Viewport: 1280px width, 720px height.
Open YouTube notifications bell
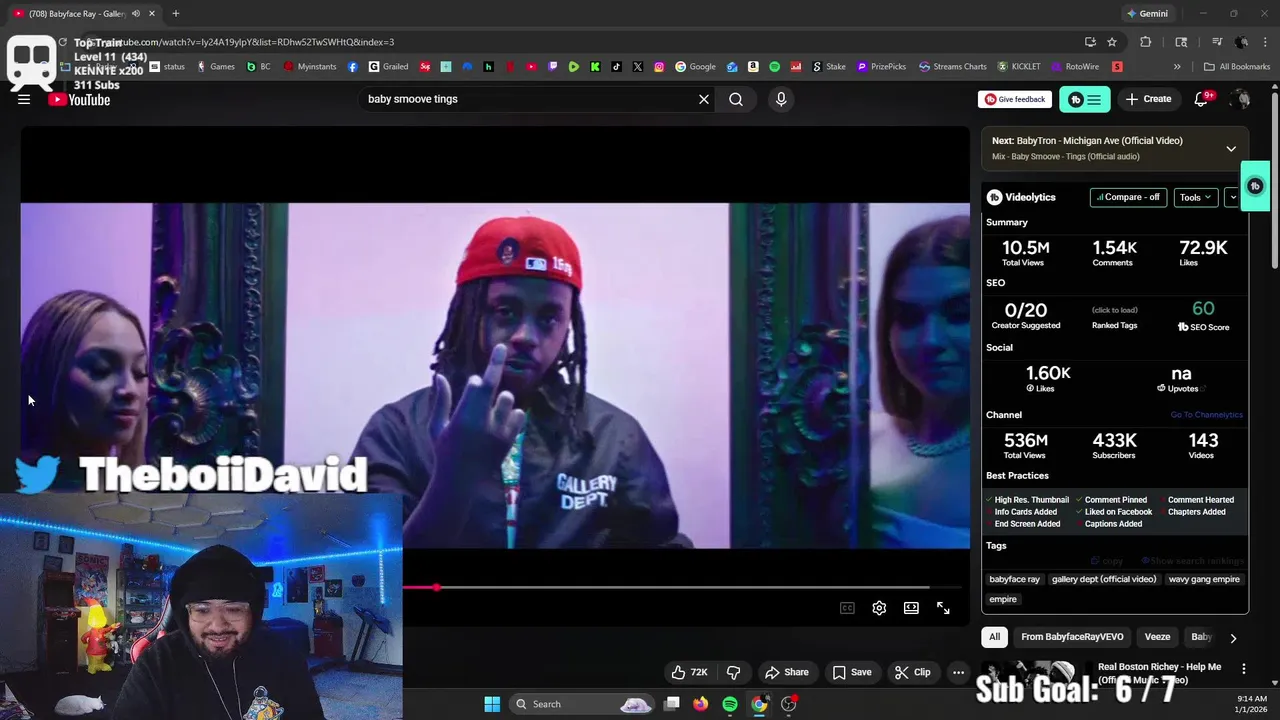tap(1202, 99)
